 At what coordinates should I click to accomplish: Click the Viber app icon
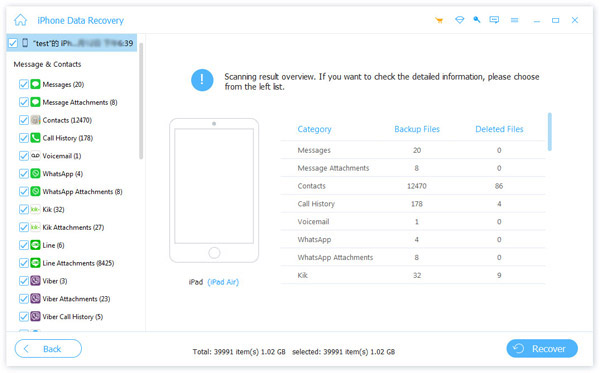tap(35, 281)
